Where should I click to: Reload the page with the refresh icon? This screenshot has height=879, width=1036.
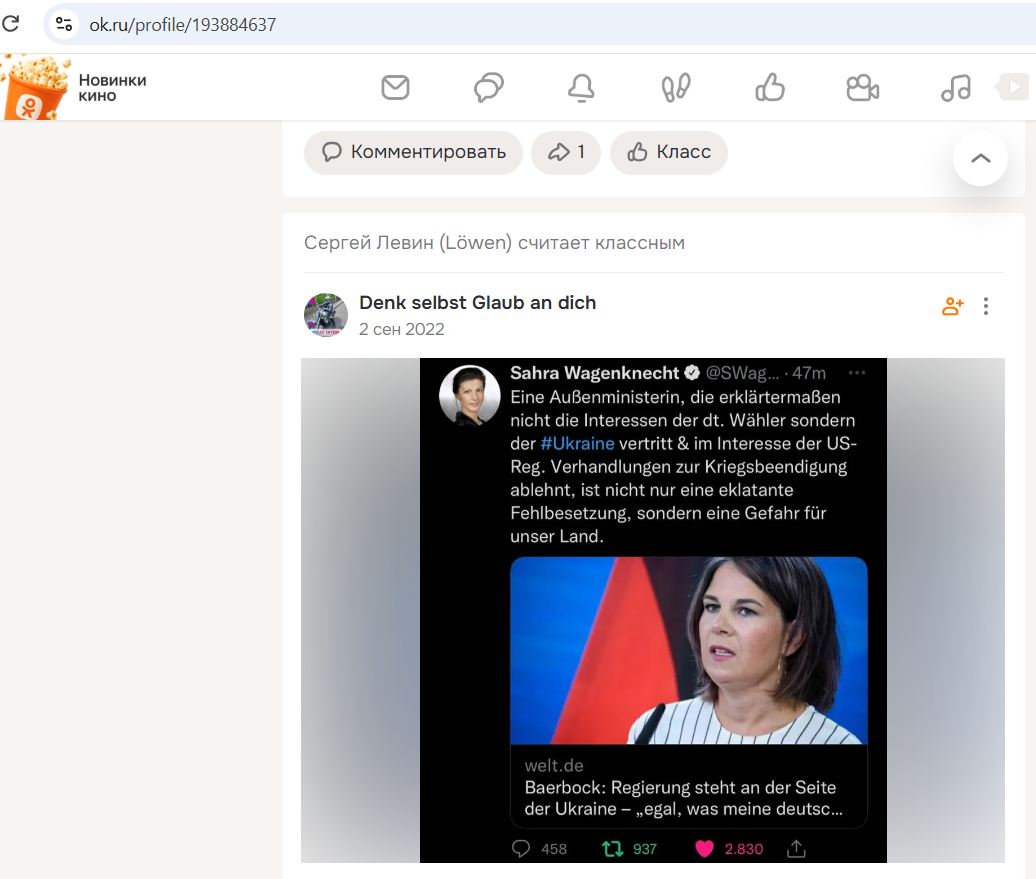point(11,24)
